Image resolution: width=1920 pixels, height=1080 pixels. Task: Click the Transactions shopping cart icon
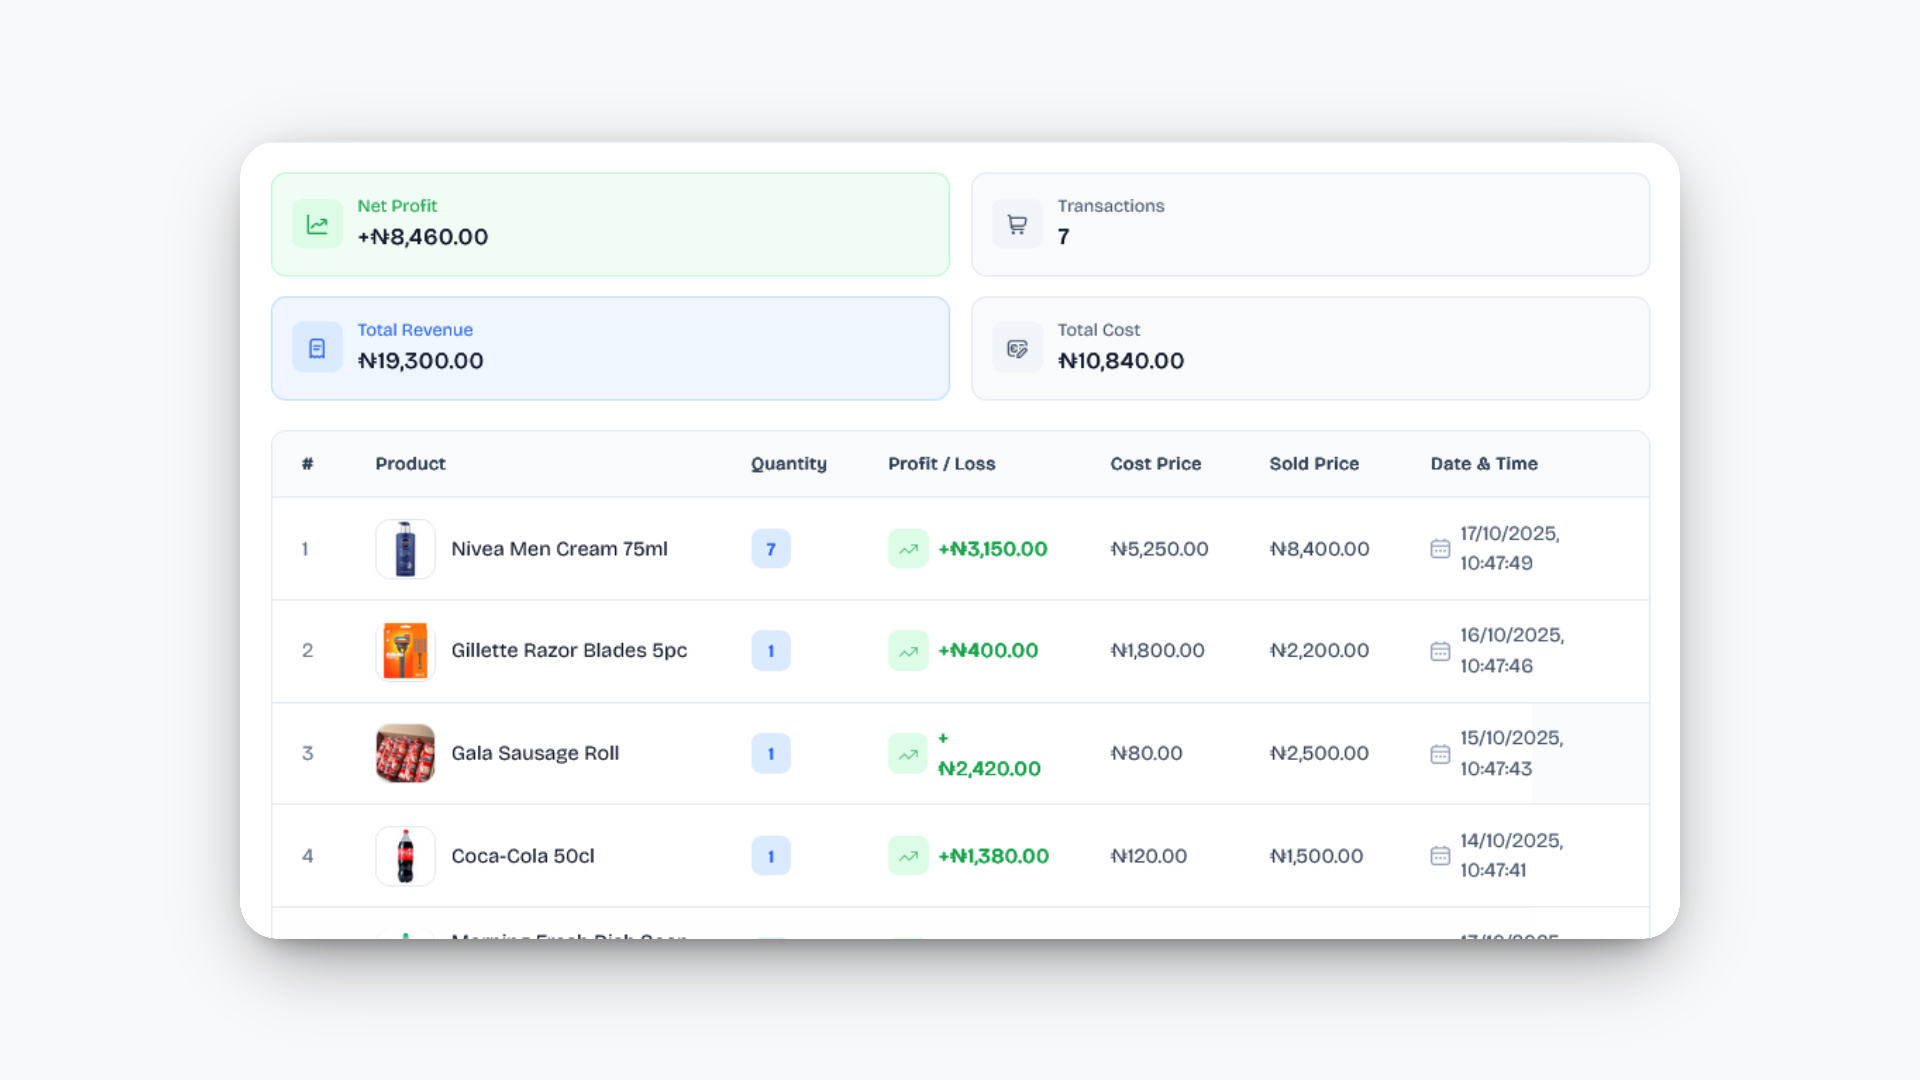[x=1017, y=224]
